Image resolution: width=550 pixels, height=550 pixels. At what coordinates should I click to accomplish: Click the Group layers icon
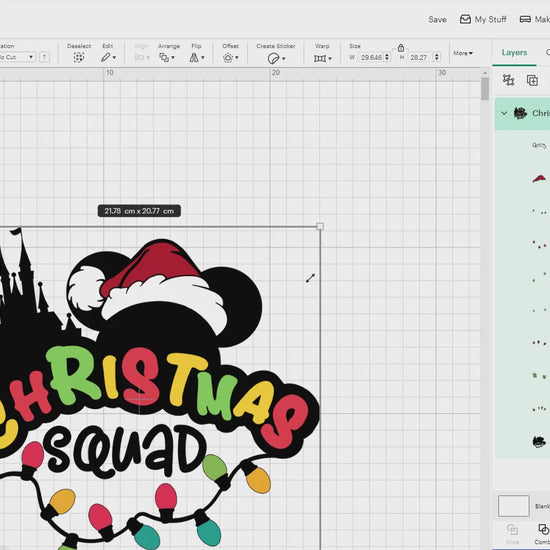tap(508, 80)
